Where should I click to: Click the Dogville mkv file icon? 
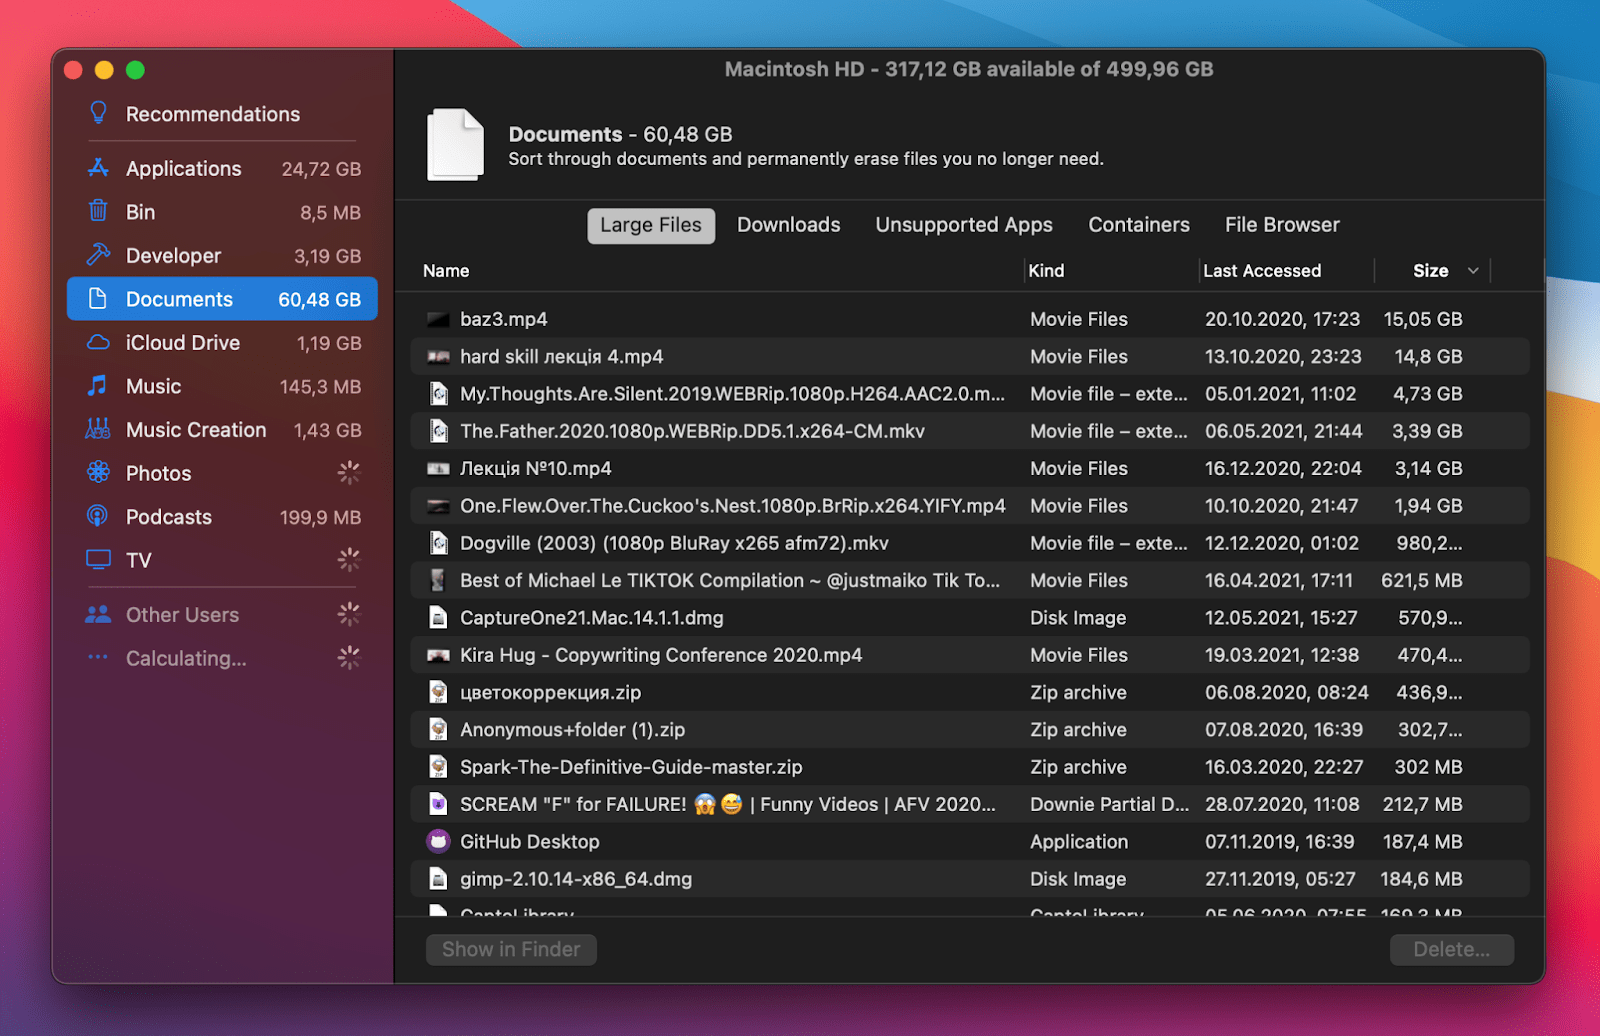(x=438, y=542)
